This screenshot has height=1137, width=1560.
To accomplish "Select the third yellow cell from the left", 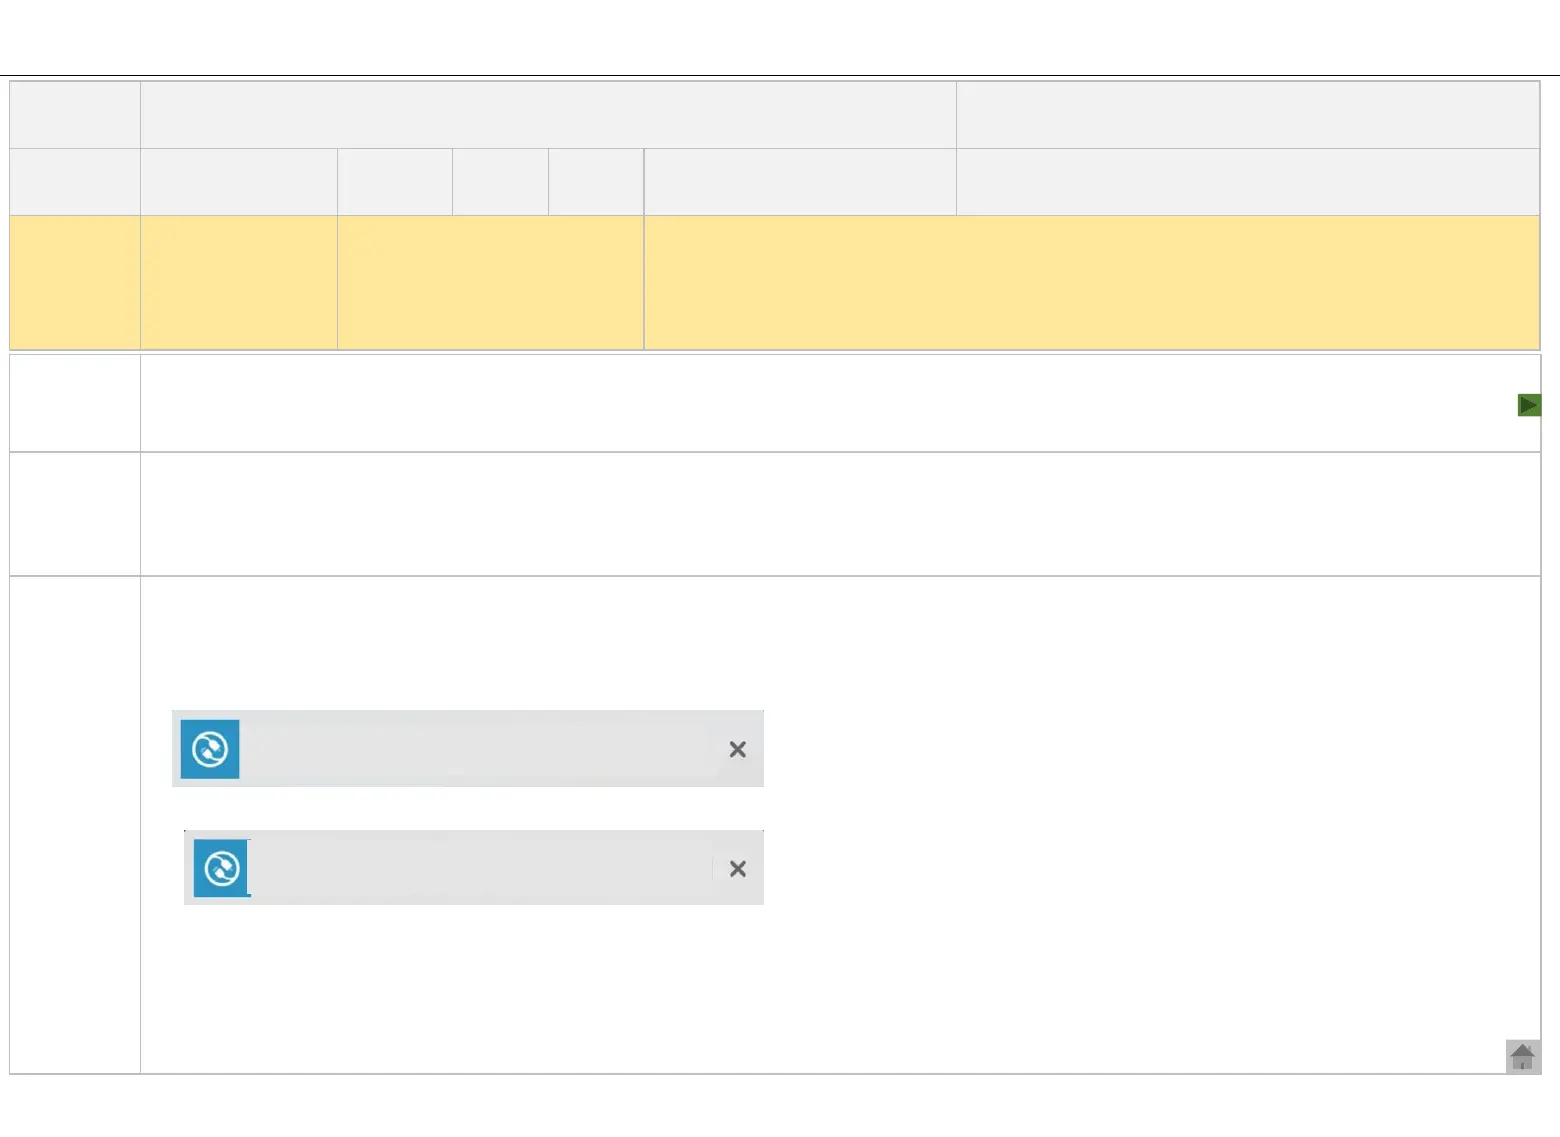I will (x=490, y=282).
